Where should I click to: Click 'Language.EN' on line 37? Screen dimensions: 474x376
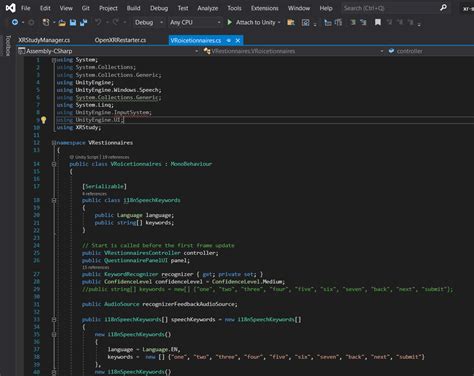click(x=161, y=349)
